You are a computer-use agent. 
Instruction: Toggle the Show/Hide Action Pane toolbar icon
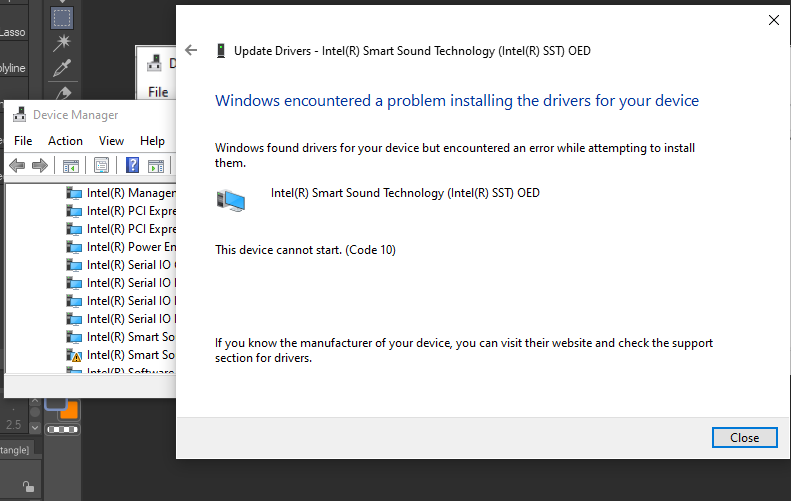point(156,165)
